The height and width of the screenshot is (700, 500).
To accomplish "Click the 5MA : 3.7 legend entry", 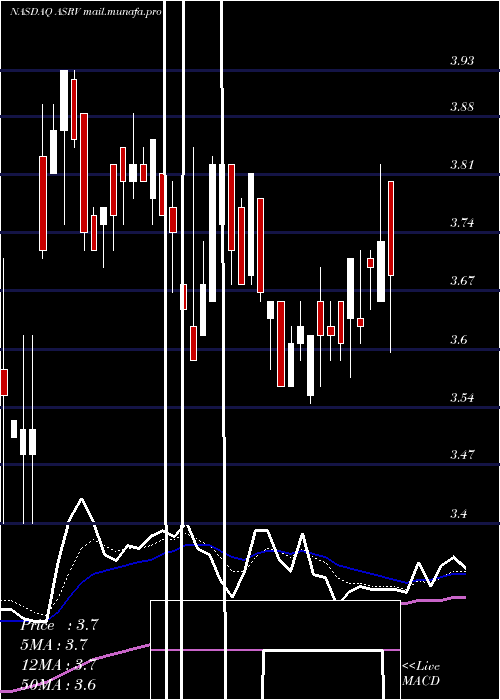I will (x=54, y=645).
